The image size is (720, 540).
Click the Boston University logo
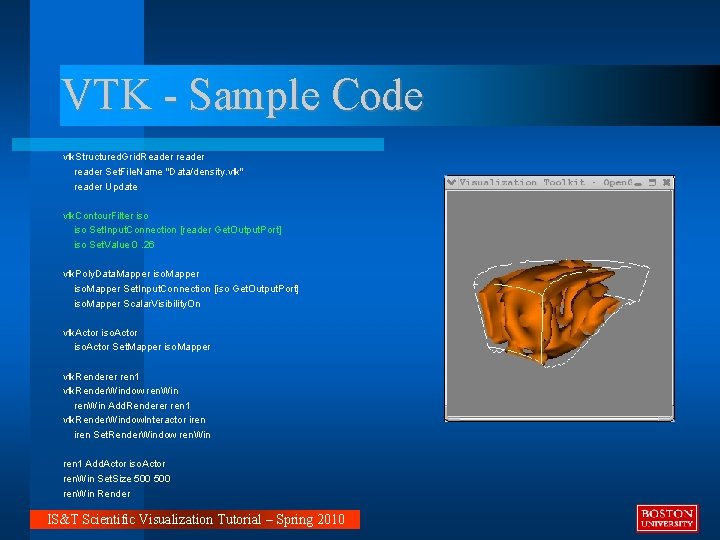point(667,518)
